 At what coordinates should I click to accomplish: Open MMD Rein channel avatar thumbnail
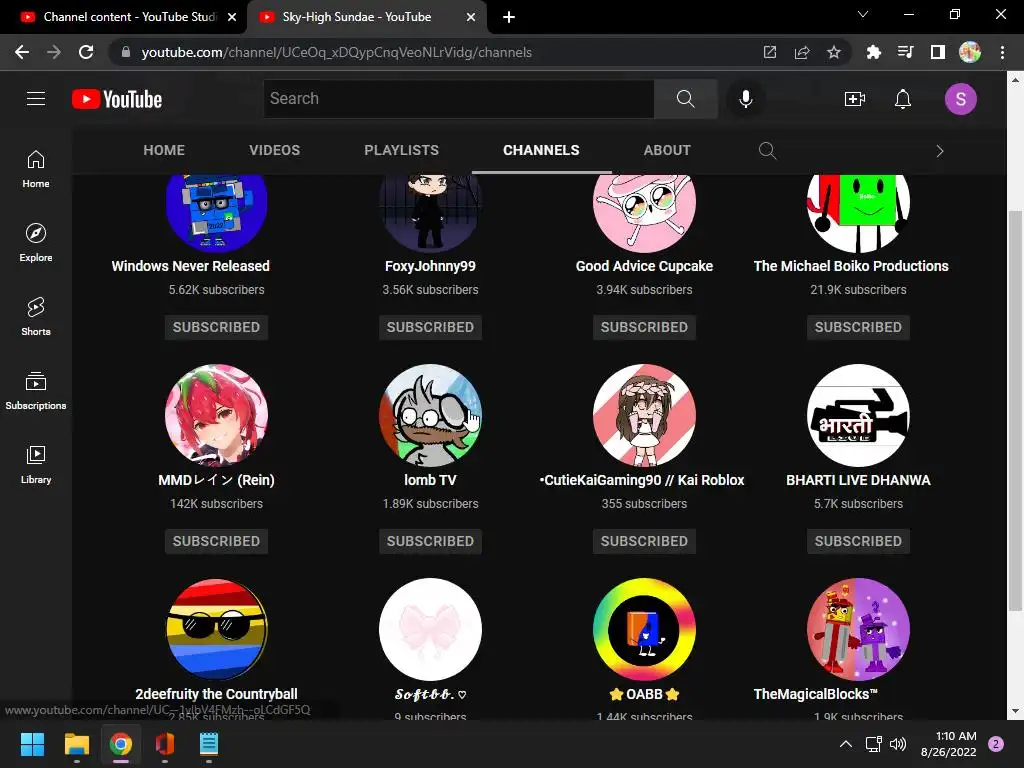[216, 415]
